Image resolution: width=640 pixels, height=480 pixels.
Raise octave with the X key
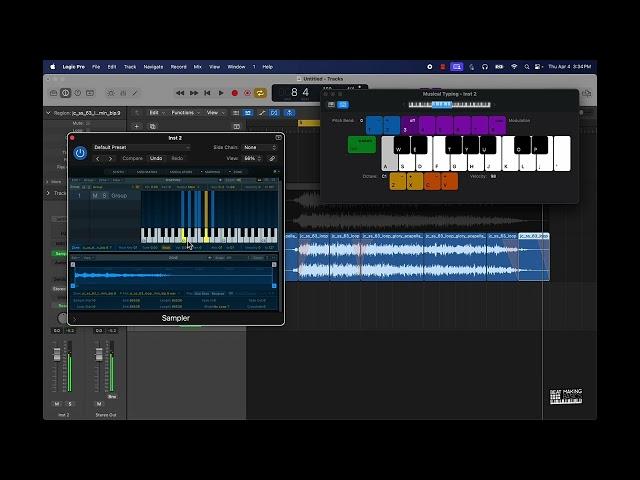click(x=415, y=182)
